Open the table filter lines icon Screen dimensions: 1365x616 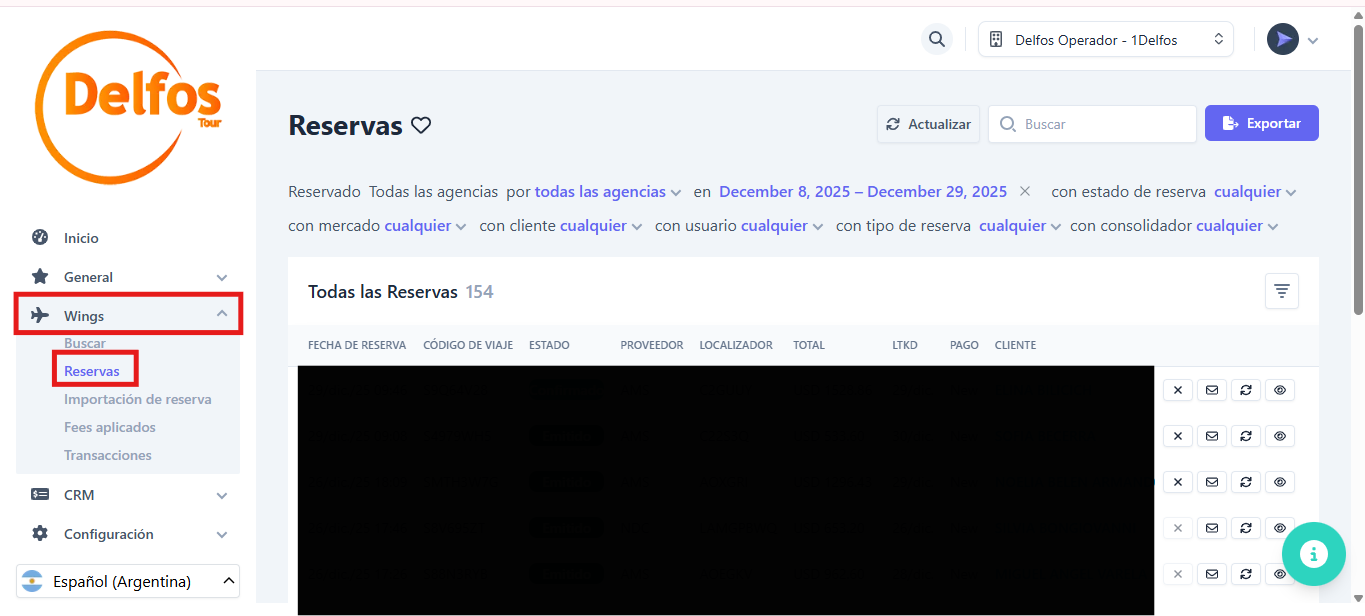coord(1281,291)
